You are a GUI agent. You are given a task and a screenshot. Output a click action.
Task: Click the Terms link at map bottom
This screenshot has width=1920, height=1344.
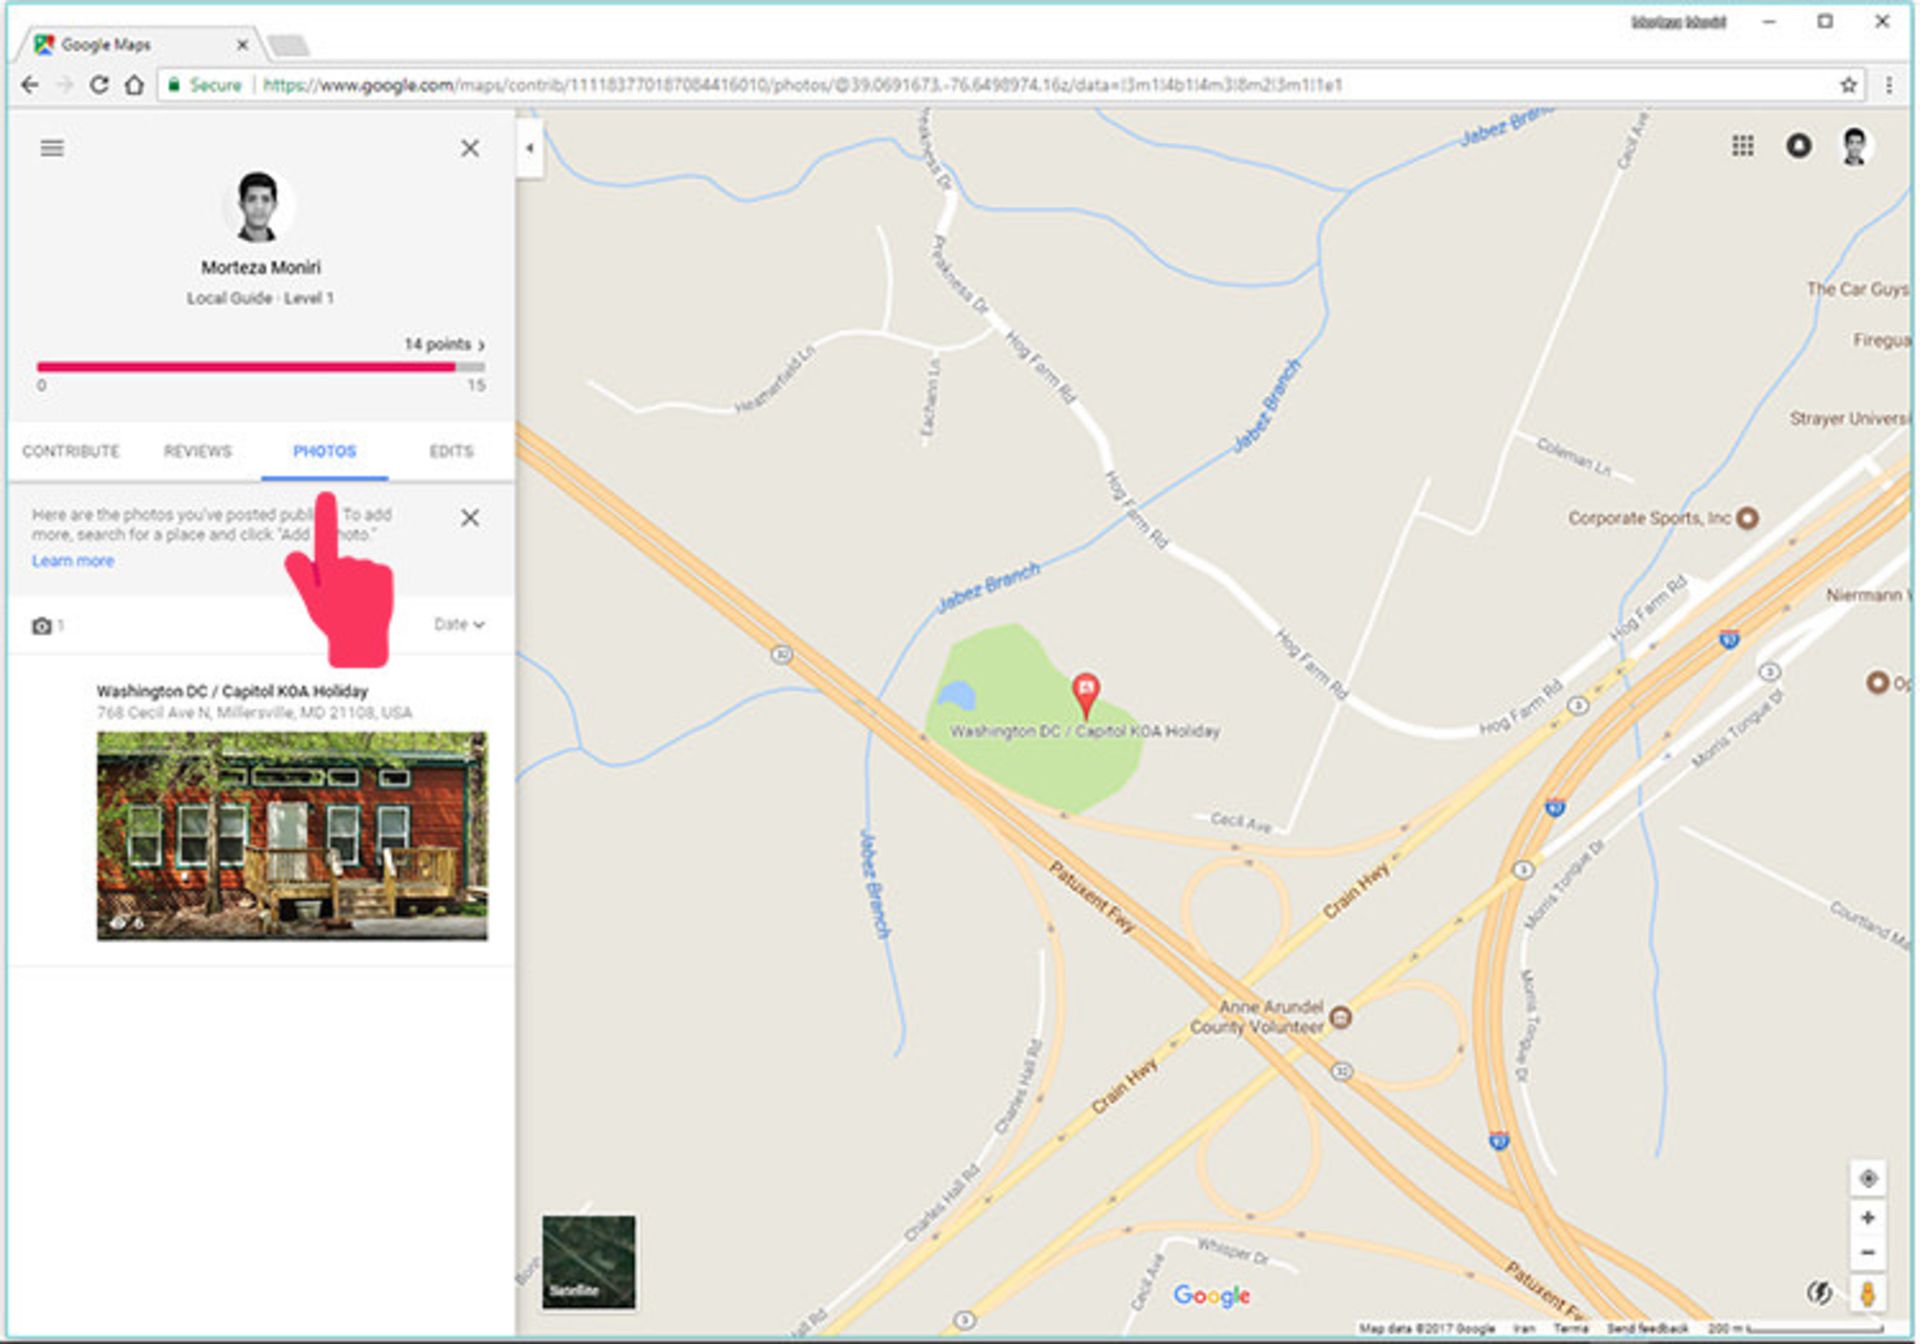[1570, 1328]
